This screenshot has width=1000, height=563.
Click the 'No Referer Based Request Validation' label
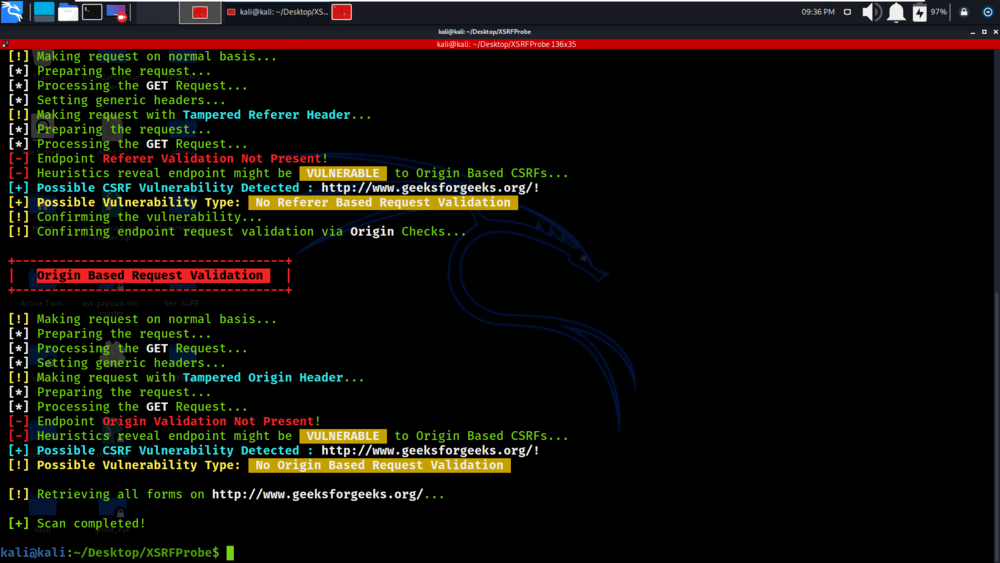(383, 202)
